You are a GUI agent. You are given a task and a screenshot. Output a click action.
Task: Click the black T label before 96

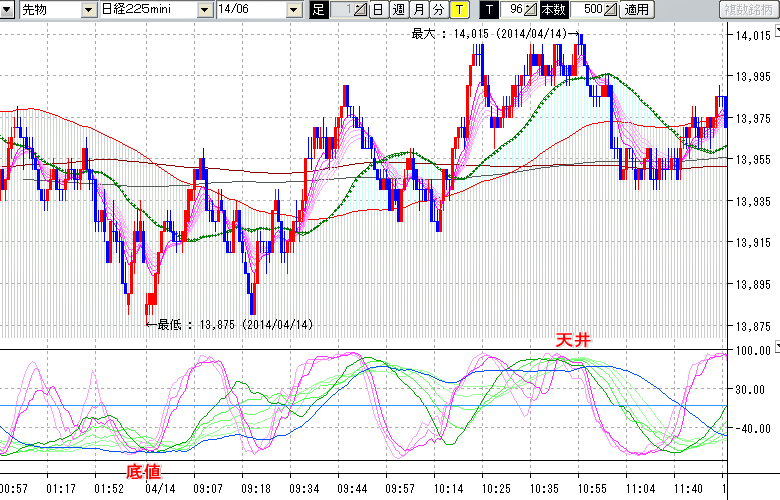coord(489,10)
